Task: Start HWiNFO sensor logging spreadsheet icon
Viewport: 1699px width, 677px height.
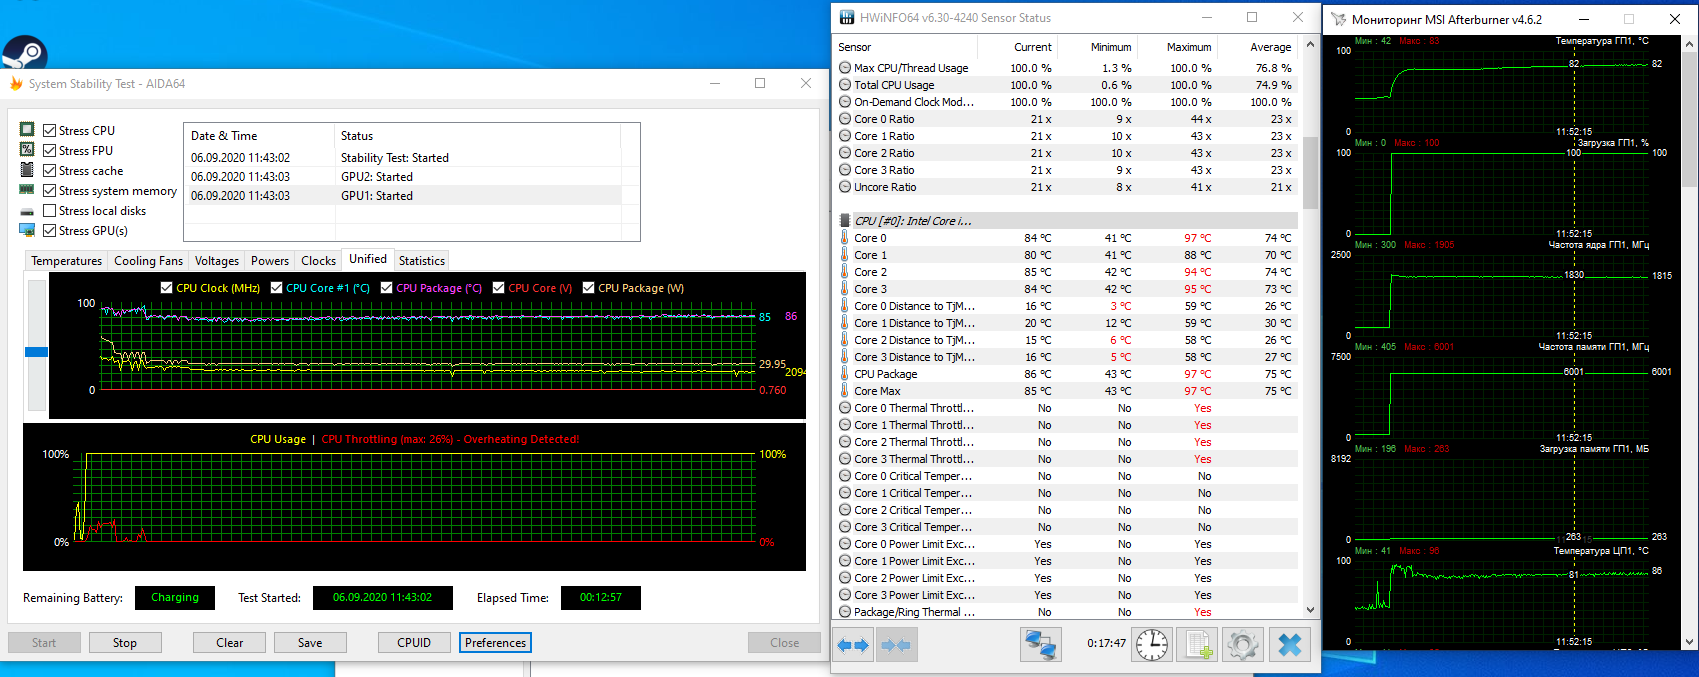Action: click(1197, 645)
